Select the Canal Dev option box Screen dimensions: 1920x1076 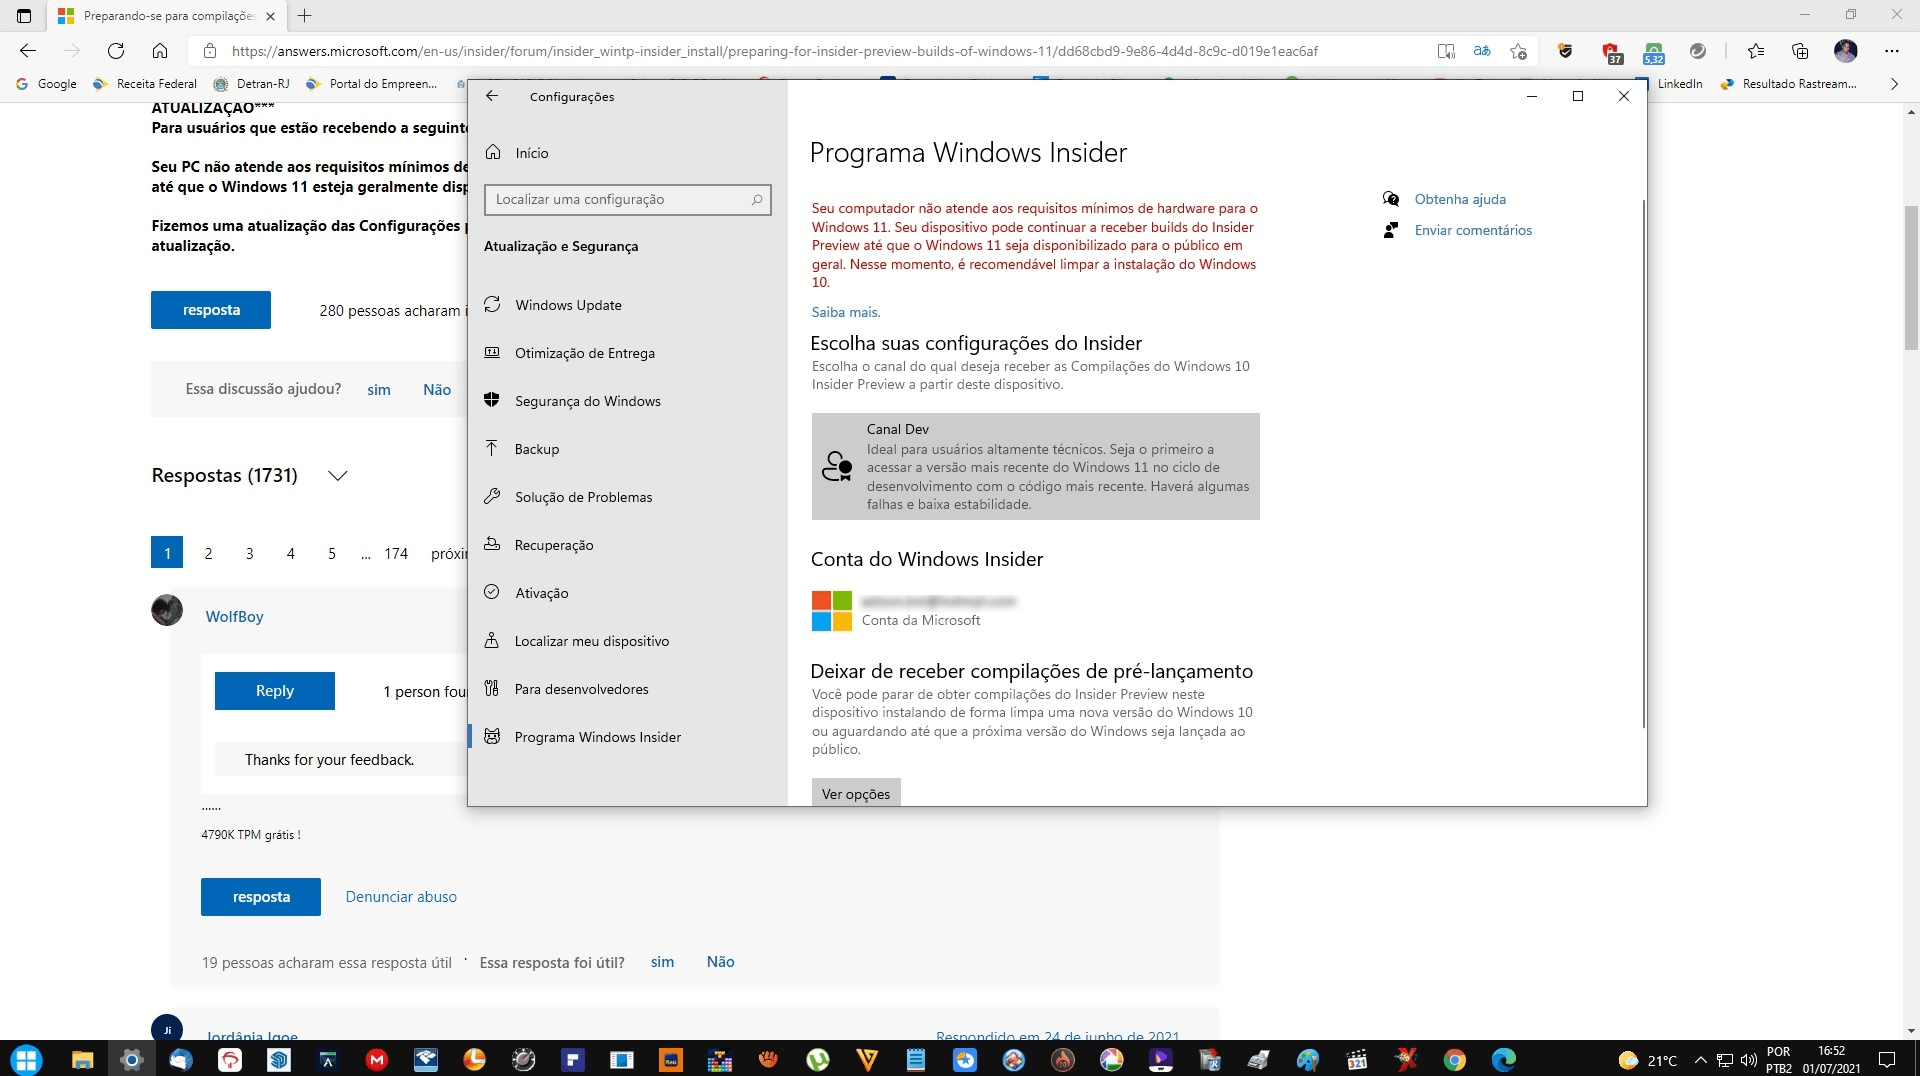click(1035, 466)
